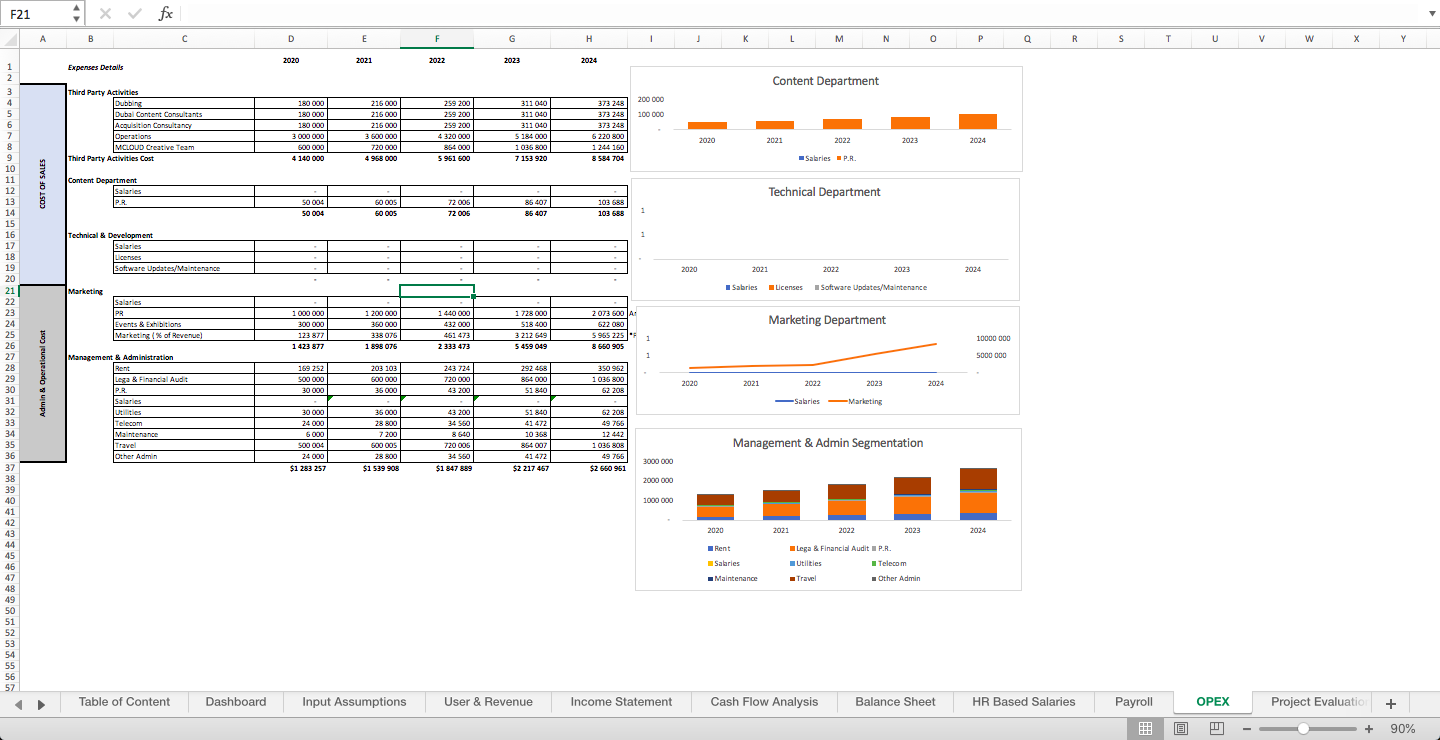1440x740 pixels.
Task: Open the Table of Content sheet tab
Action: tap(124, 702)
